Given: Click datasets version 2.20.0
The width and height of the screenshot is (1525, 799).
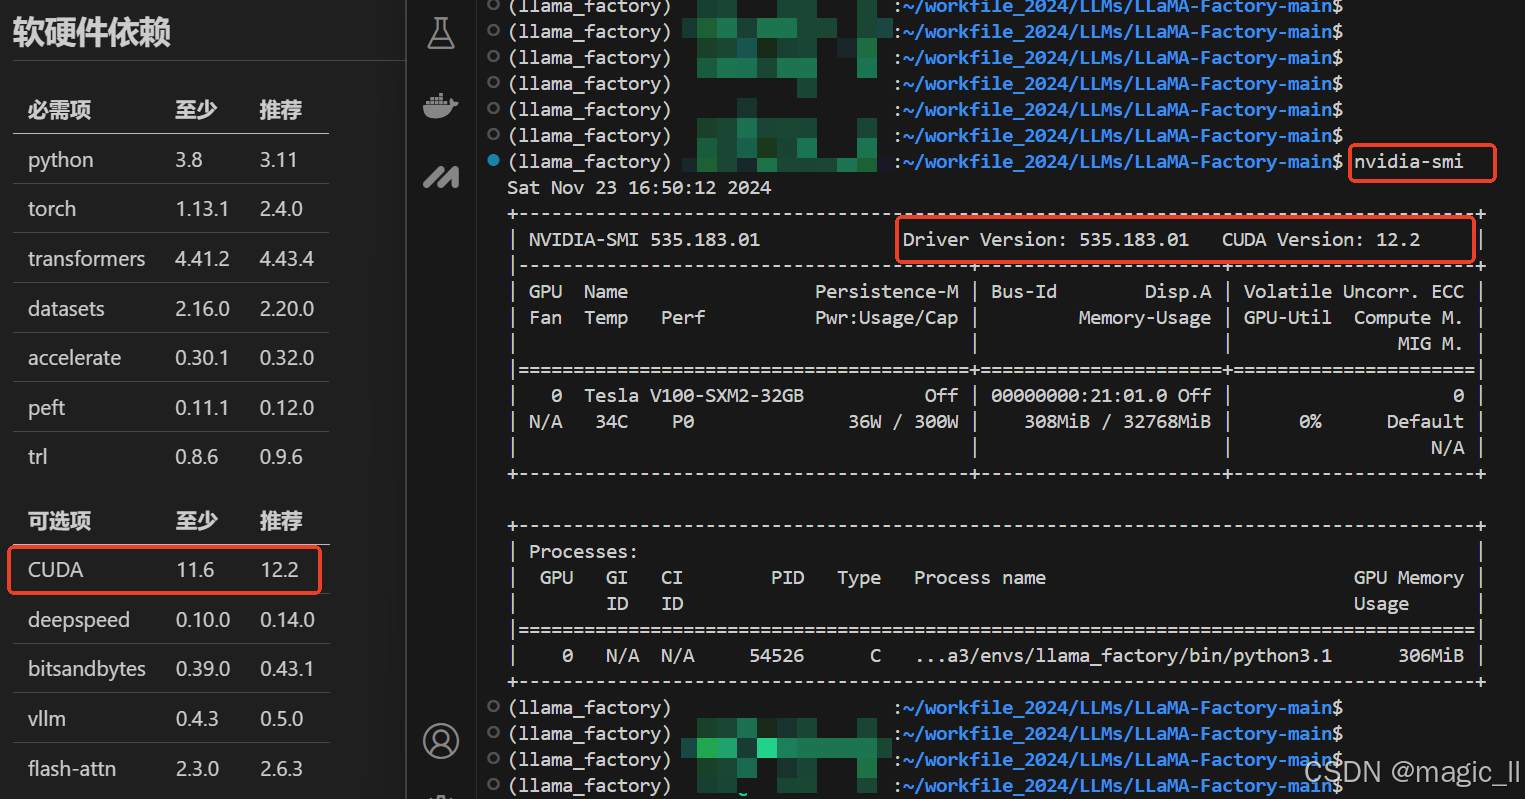Looking at the screenshot, I should 287,309.
